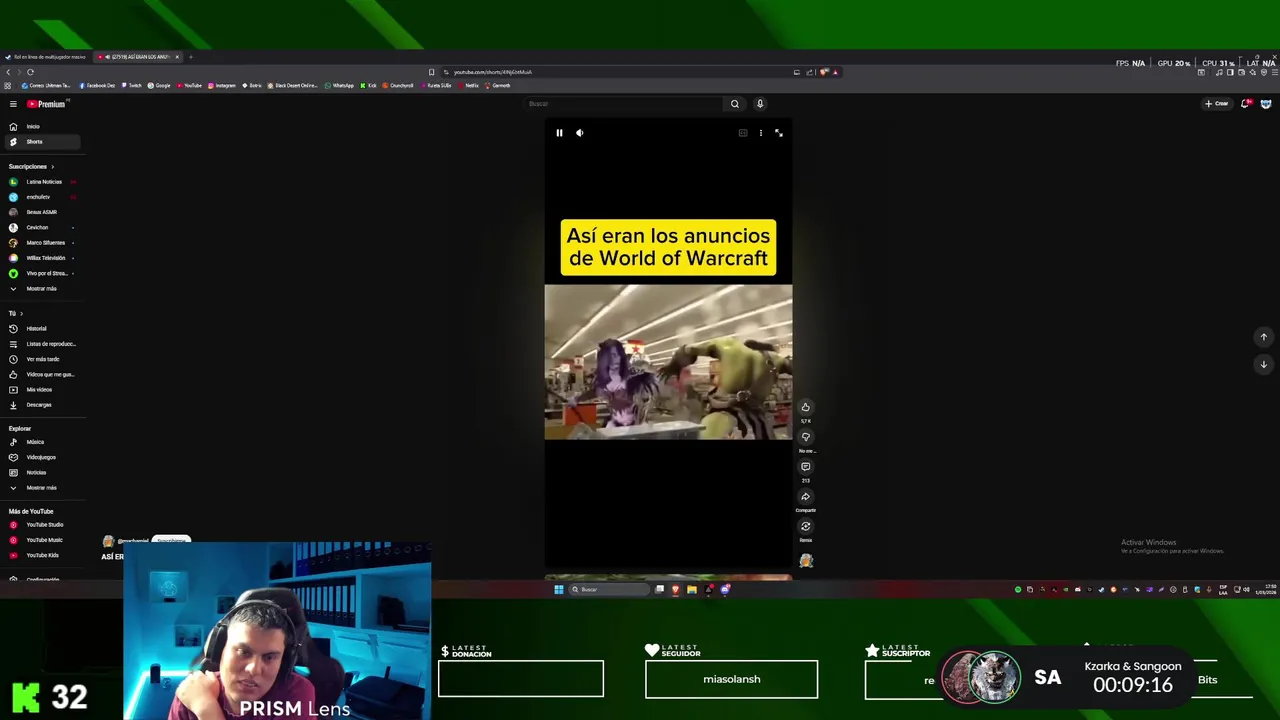This screenshot has height=720, width=1280.
Task: Open the account avatar menu
Action: (1266, 104)
